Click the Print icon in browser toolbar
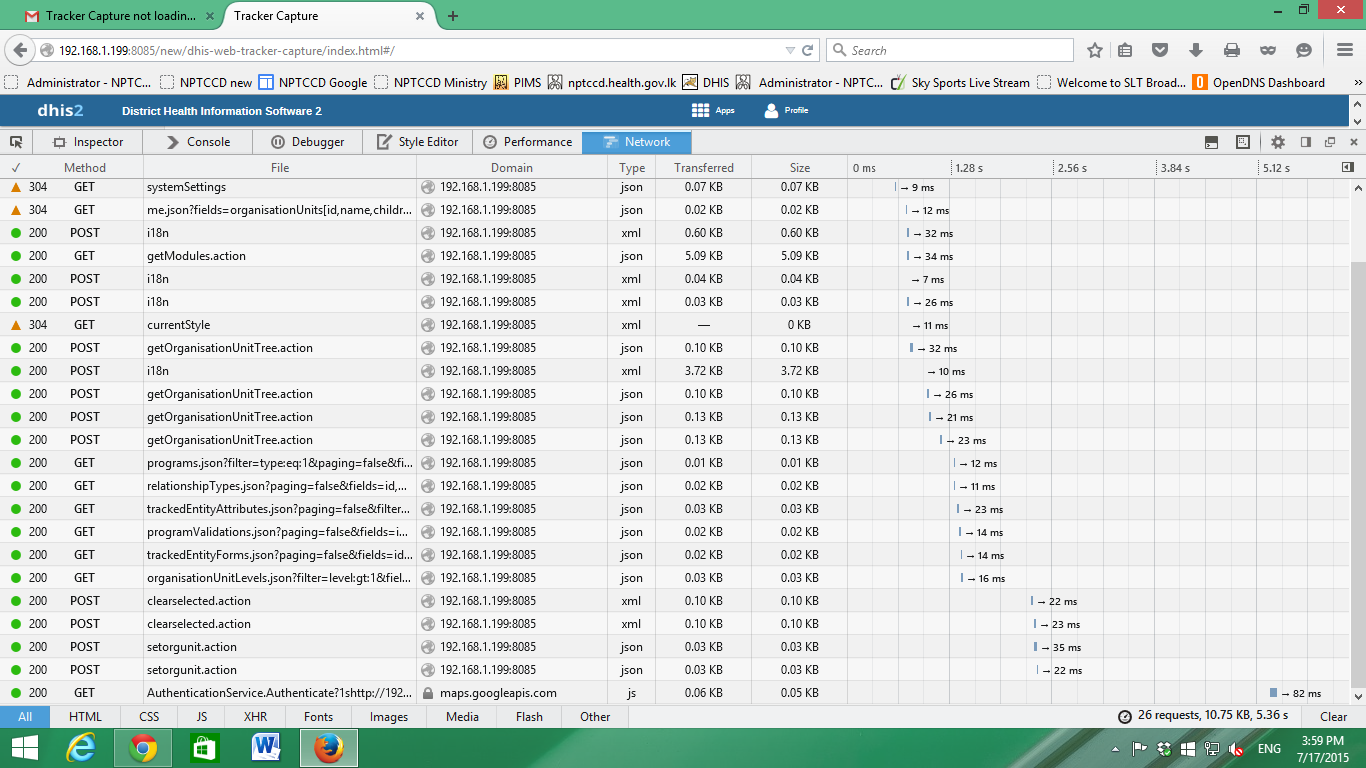Screen dimensions: 1366x768 pyautogui.click(x=1232, y=50)
